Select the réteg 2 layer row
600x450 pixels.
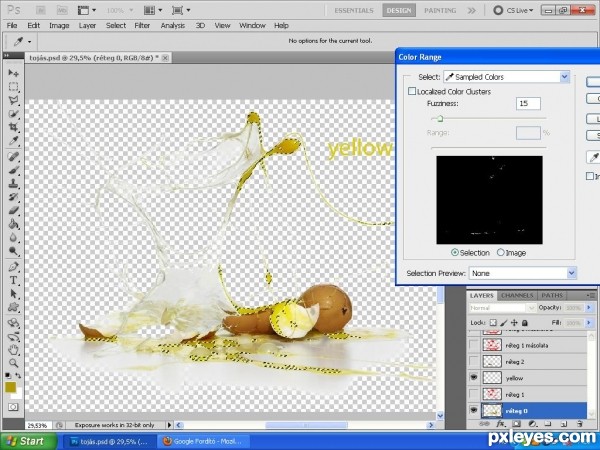(527, 361)
